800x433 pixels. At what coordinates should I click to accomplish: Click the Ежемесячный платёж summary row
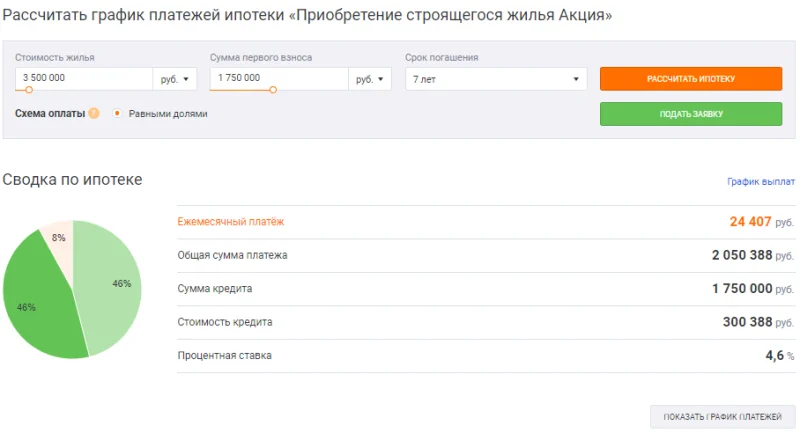click(x=485, y=222)
